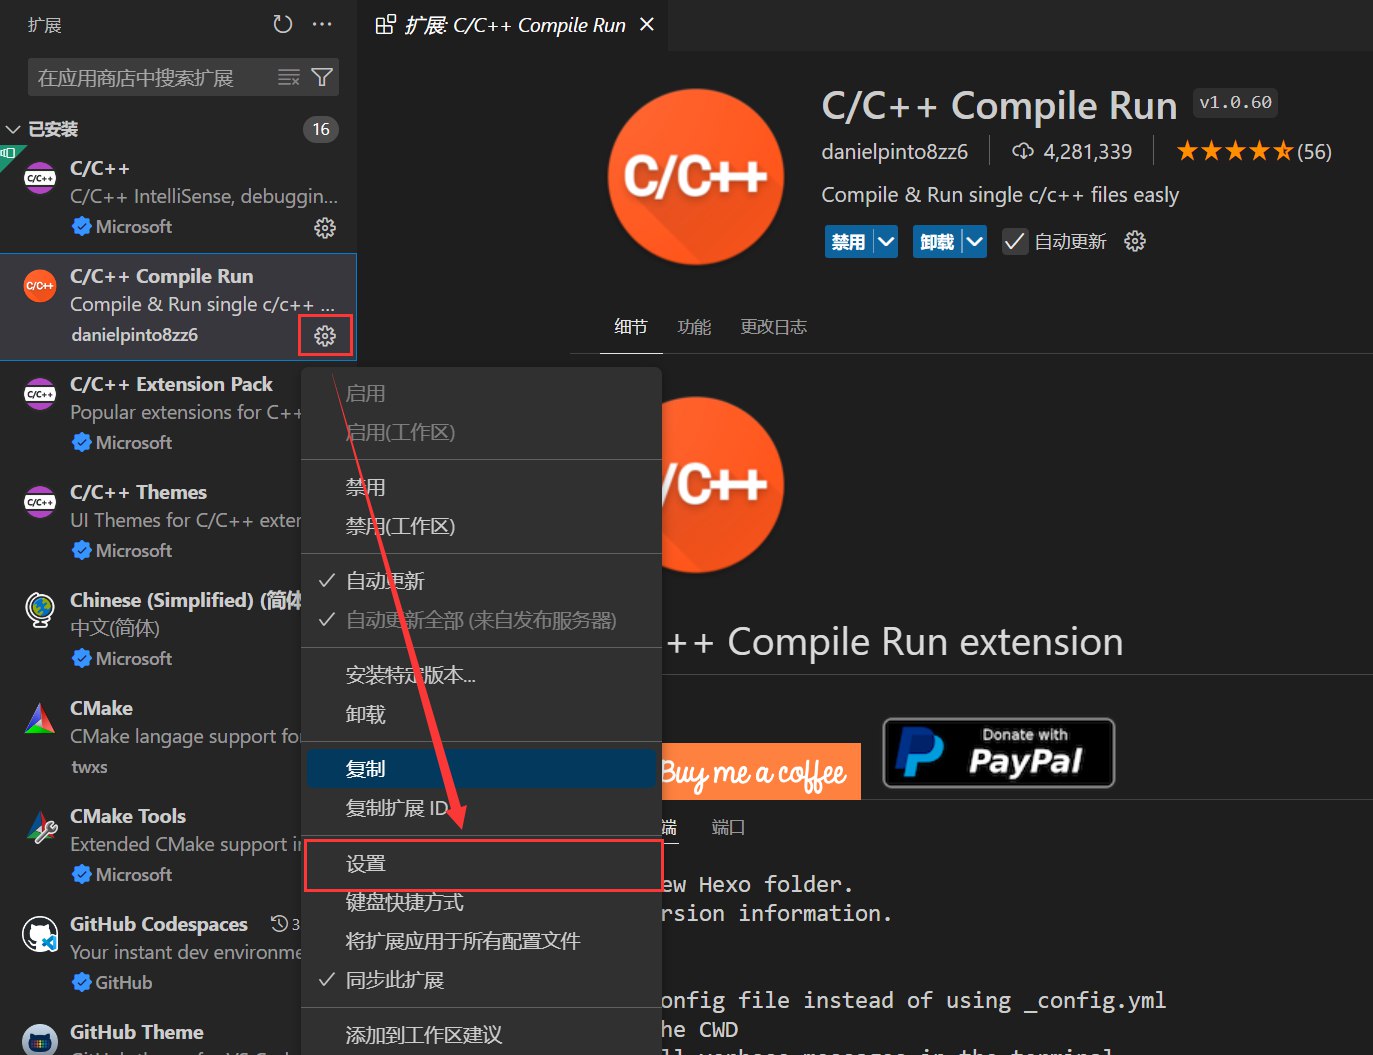Open gear settings beside auto update
Screen dimensions: 1373x1055
click(1135, 241)
